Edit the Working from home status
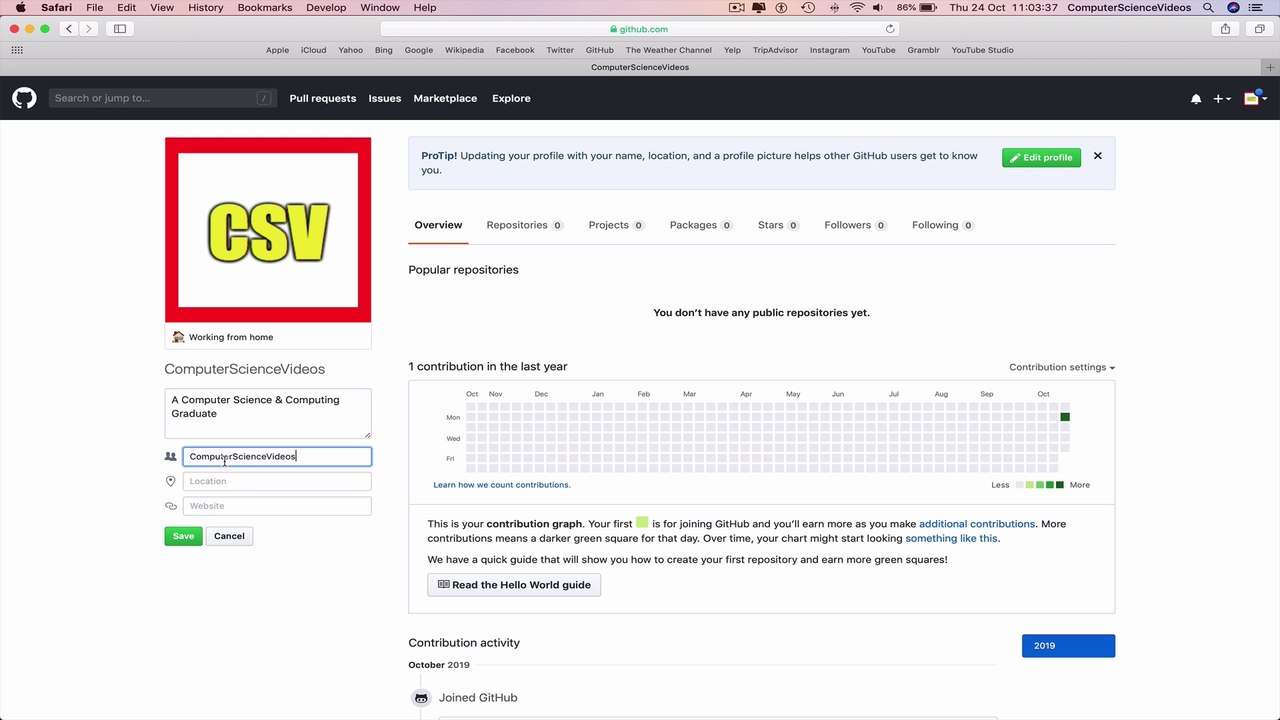The height and width of the screenshot is (720, 1280). [268, 337]
